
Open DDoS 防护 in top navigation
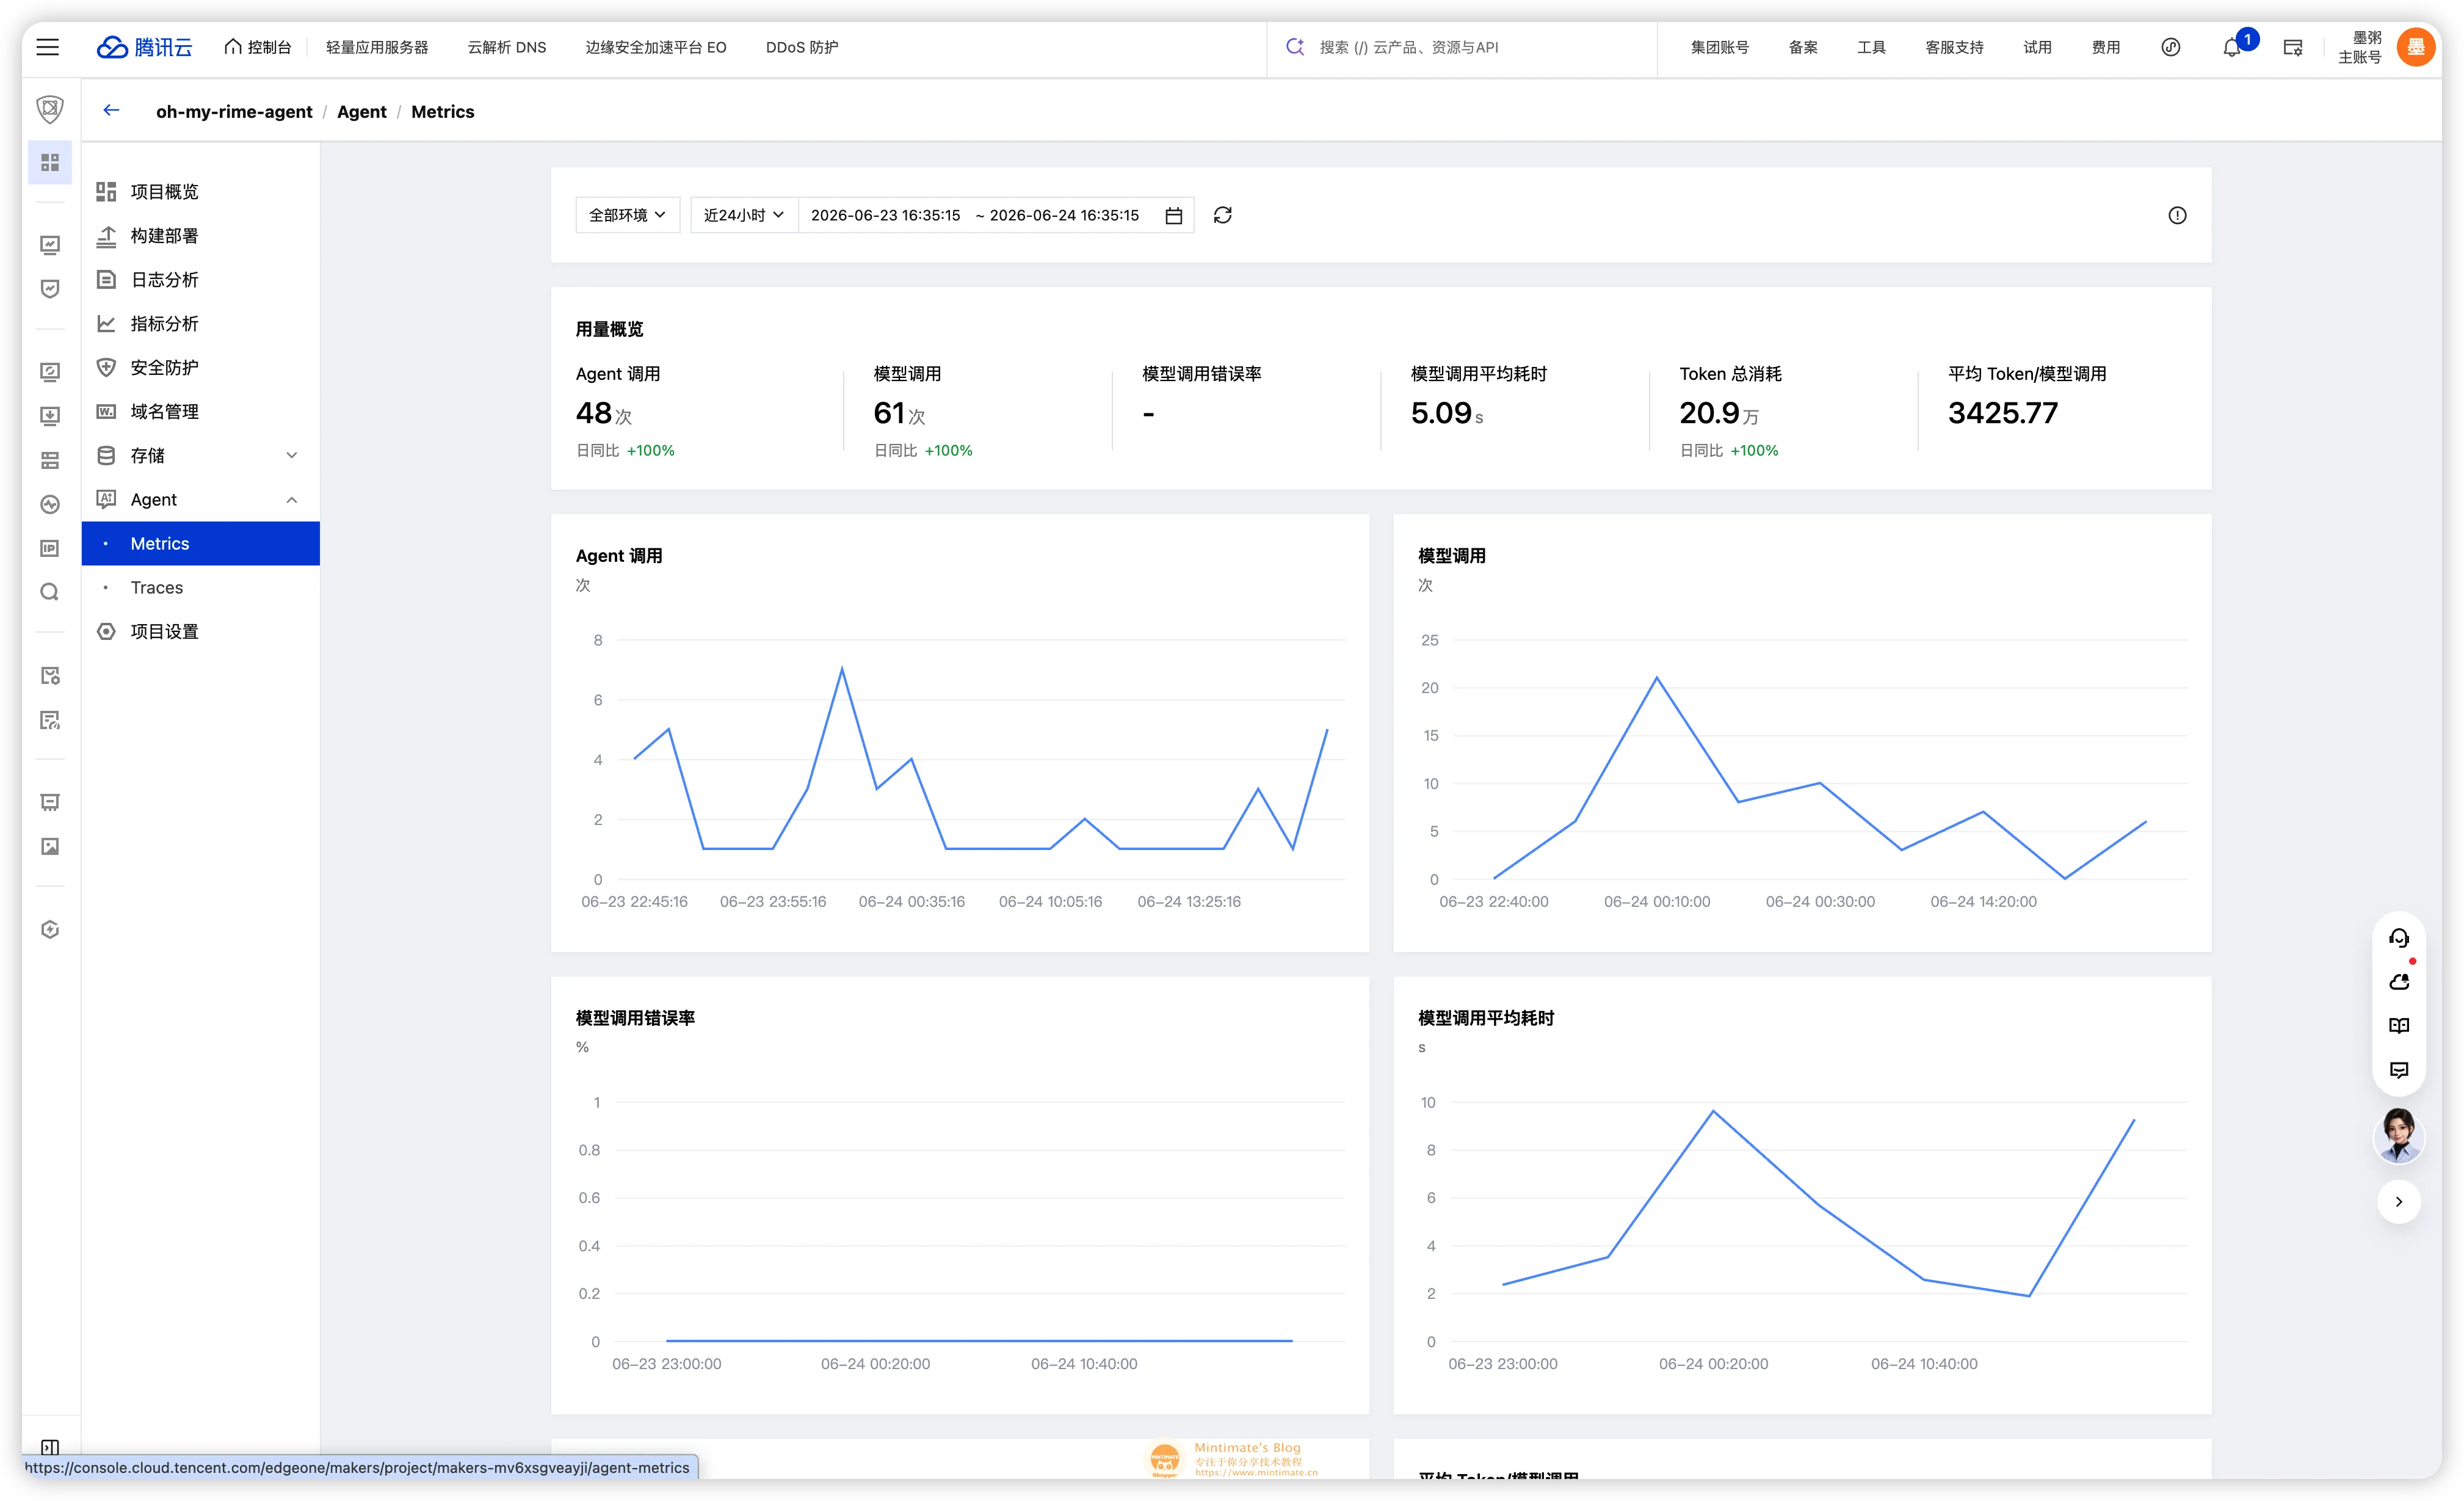[802, 47]
